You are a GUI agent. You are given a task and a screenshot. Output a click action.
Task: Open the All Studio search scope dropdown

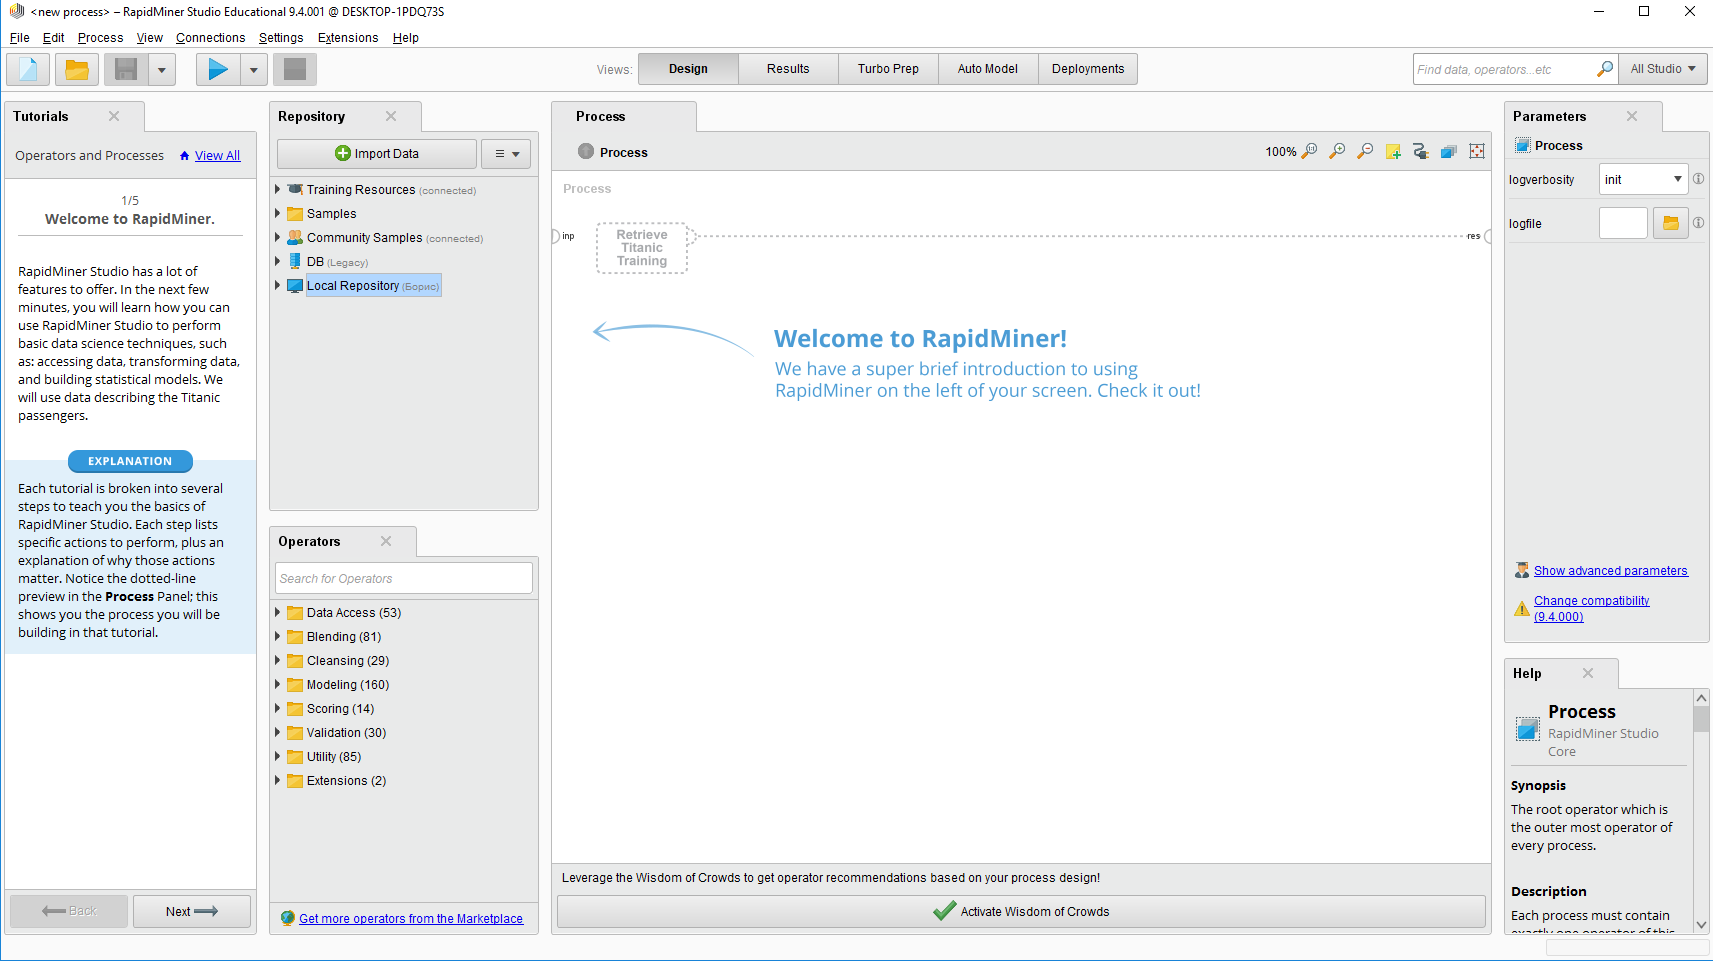pyautogui.click(x=1662, y=69)
